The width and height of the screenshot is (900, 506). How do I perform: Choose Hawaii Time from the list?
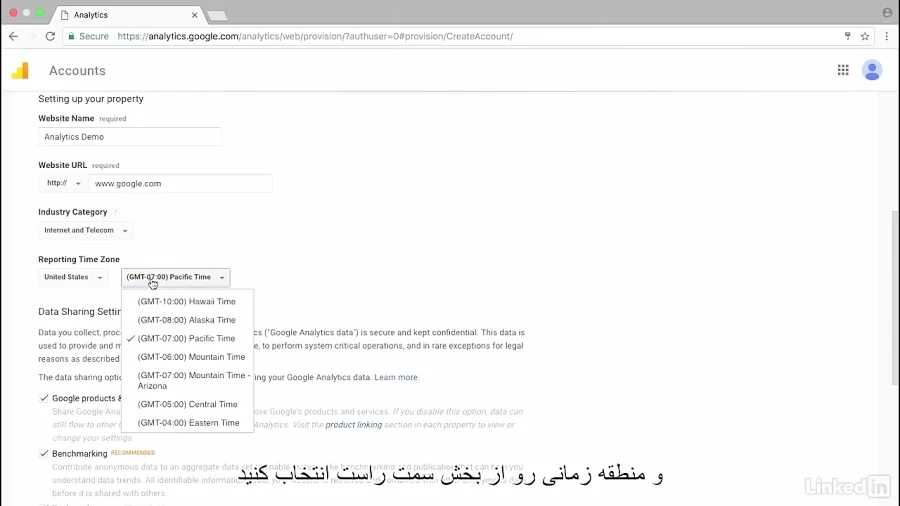187,301
